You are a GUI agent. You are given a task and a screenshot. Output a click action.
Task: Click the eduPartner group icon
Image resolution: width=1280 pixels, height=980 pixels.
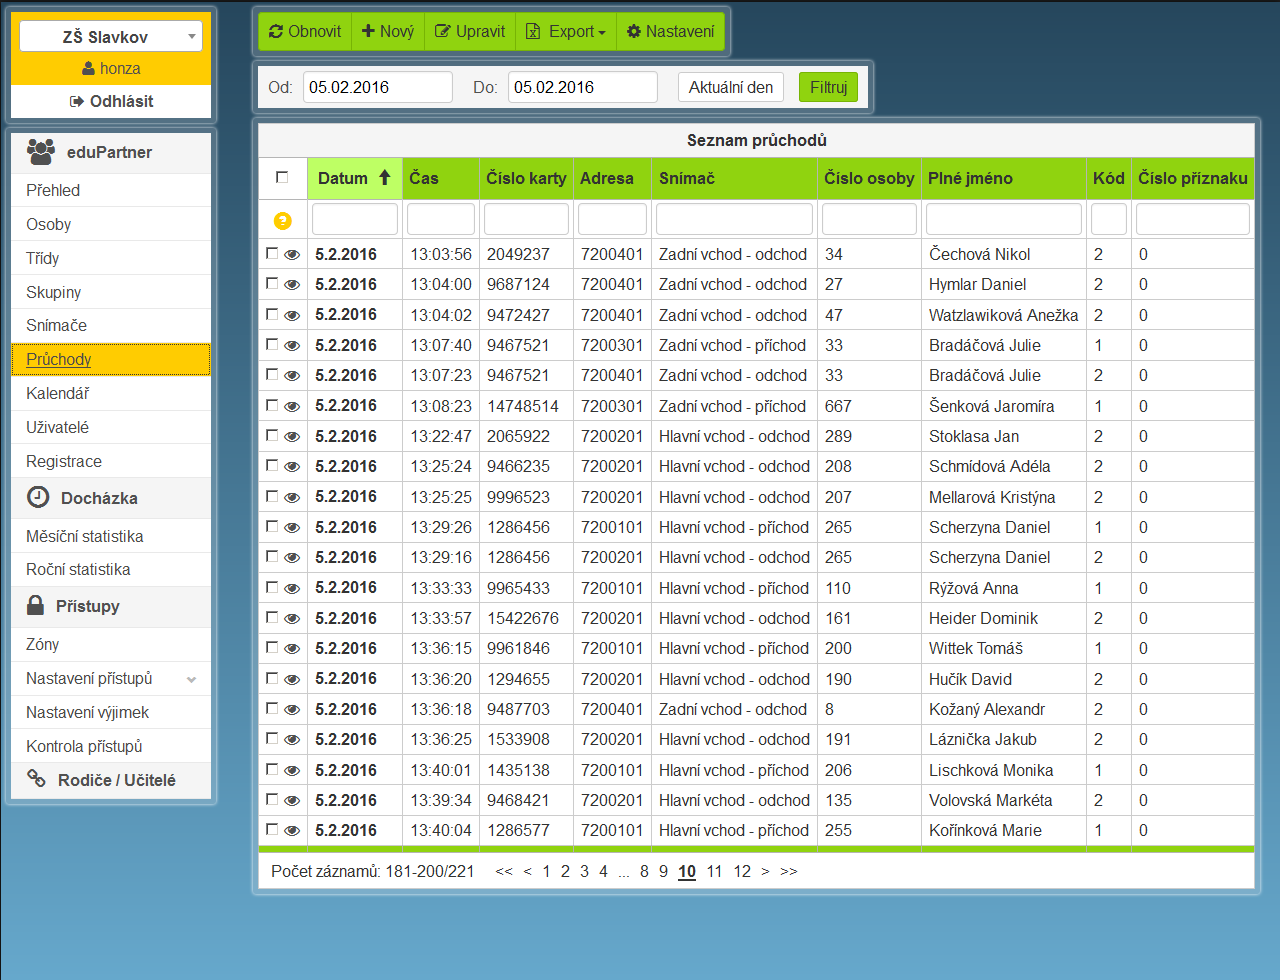pyautogui.click(x=41, y=152)
